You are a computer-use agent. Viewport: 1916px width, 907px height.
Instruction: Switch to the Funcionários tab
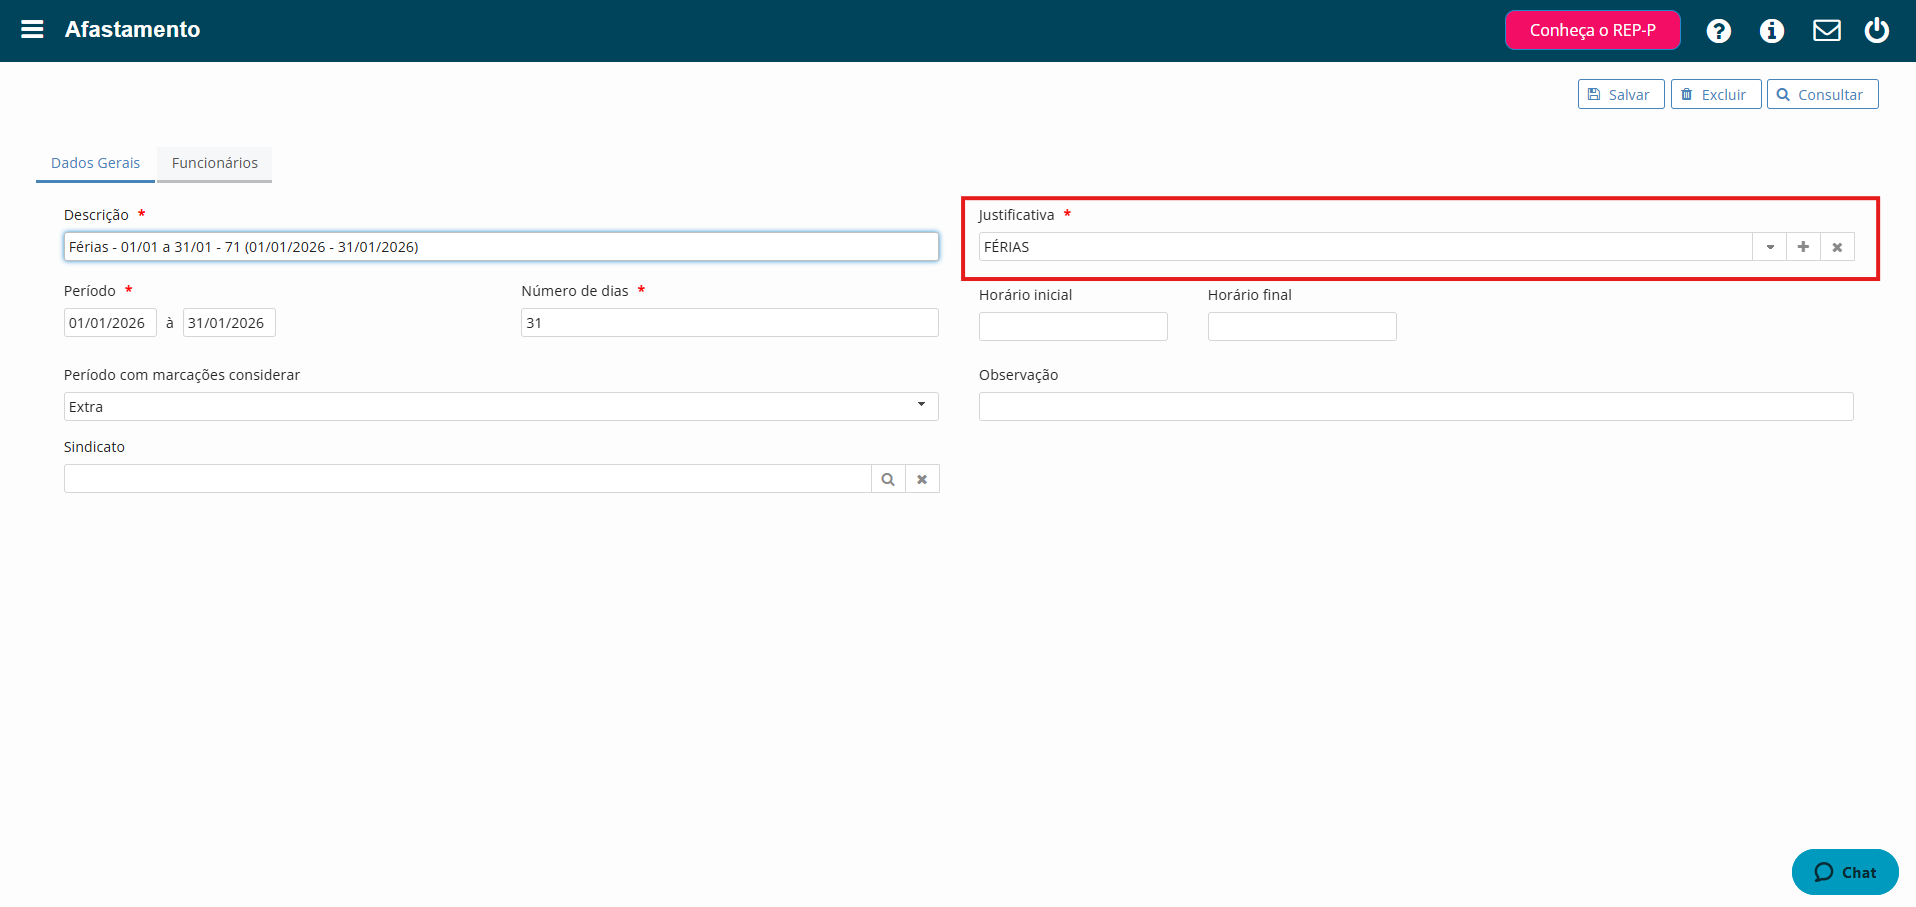point(214,163)
